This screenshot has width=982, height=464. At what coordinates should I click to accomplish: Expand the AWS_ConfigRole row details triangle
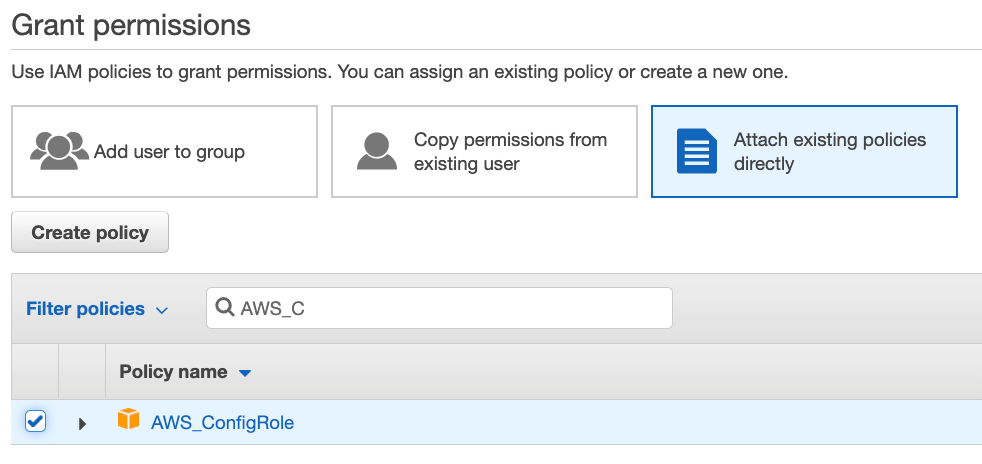click(x=83, y=423)
